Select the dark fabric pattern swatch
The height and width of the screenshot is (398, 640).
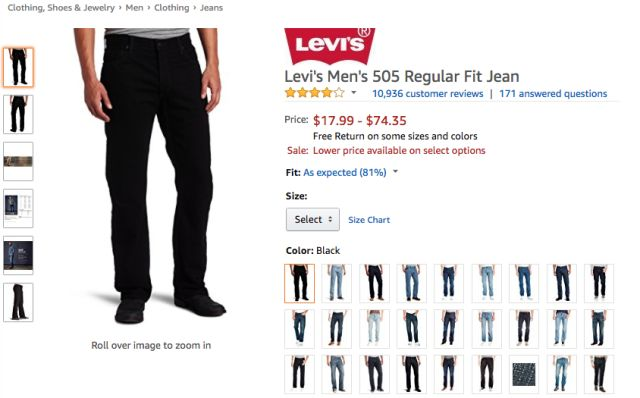click(524, 374)
